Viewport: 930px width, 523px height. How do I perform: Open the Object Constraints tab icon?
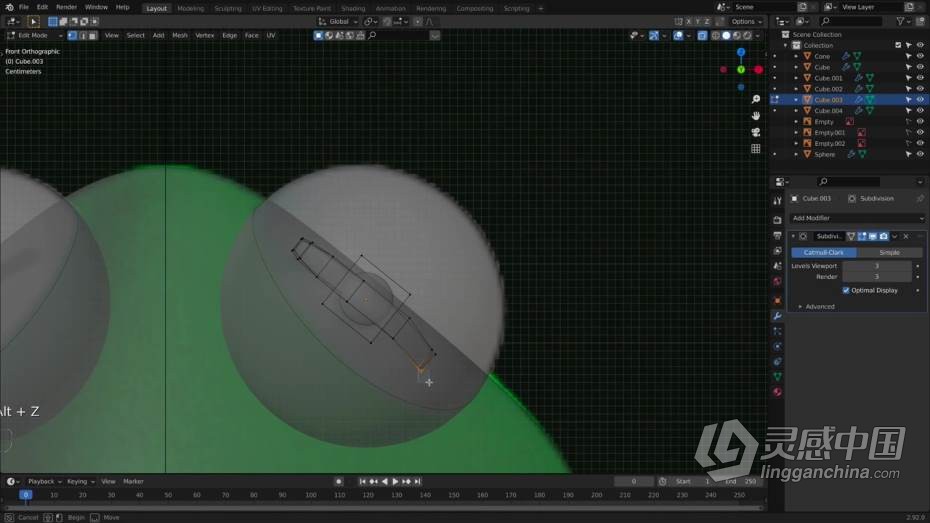pos(777,362)
